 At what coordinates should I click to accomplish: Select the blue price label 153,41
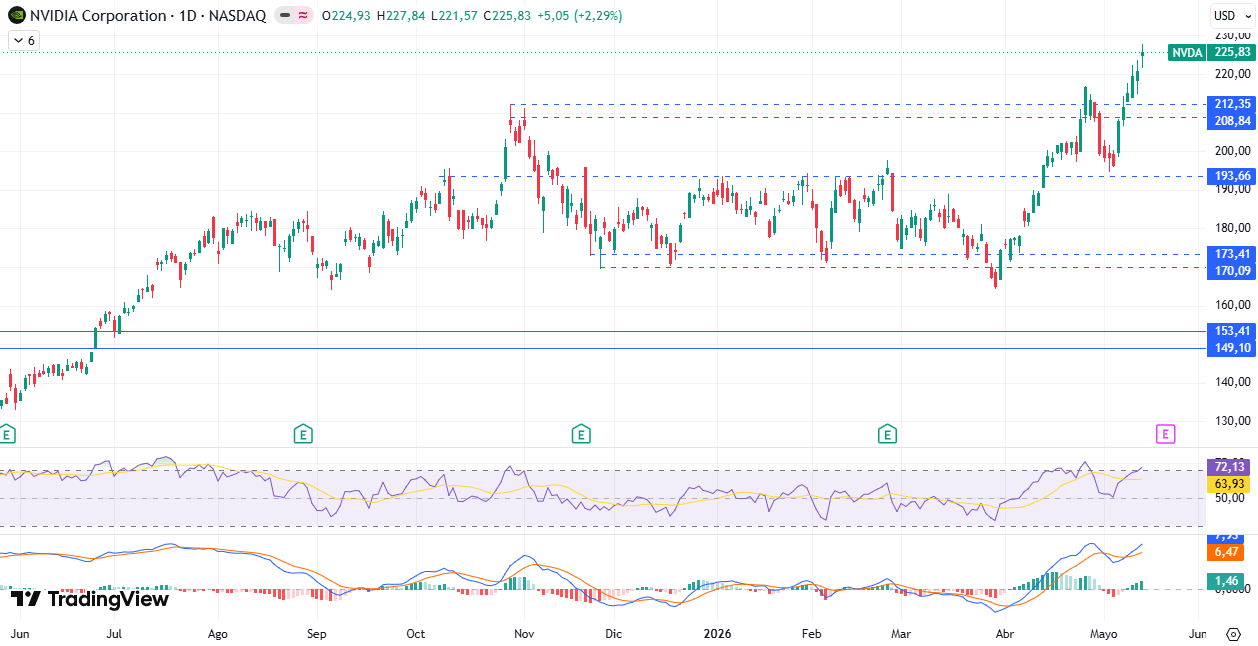pos(1232,331)
